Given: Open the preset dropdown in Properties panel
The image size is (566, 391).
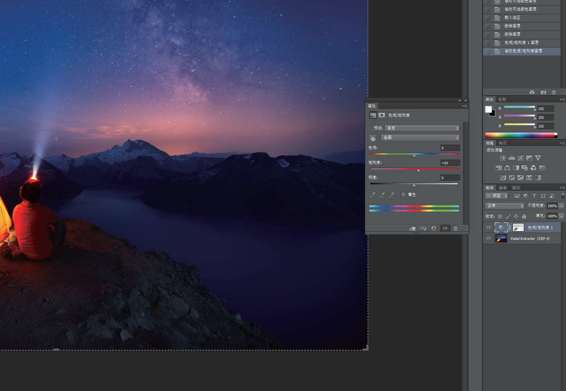Looking at the screenshot, I should tap(422, 128).
